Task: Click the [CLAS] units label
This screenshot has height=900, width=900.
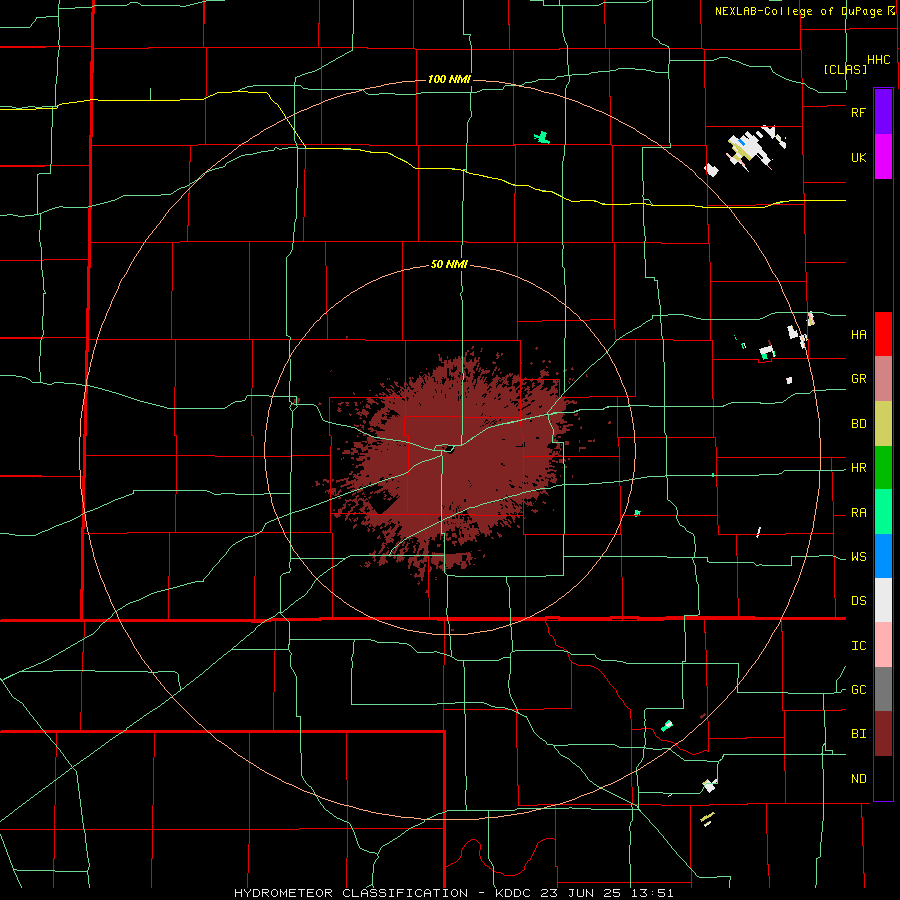Action: coord(845,69)
